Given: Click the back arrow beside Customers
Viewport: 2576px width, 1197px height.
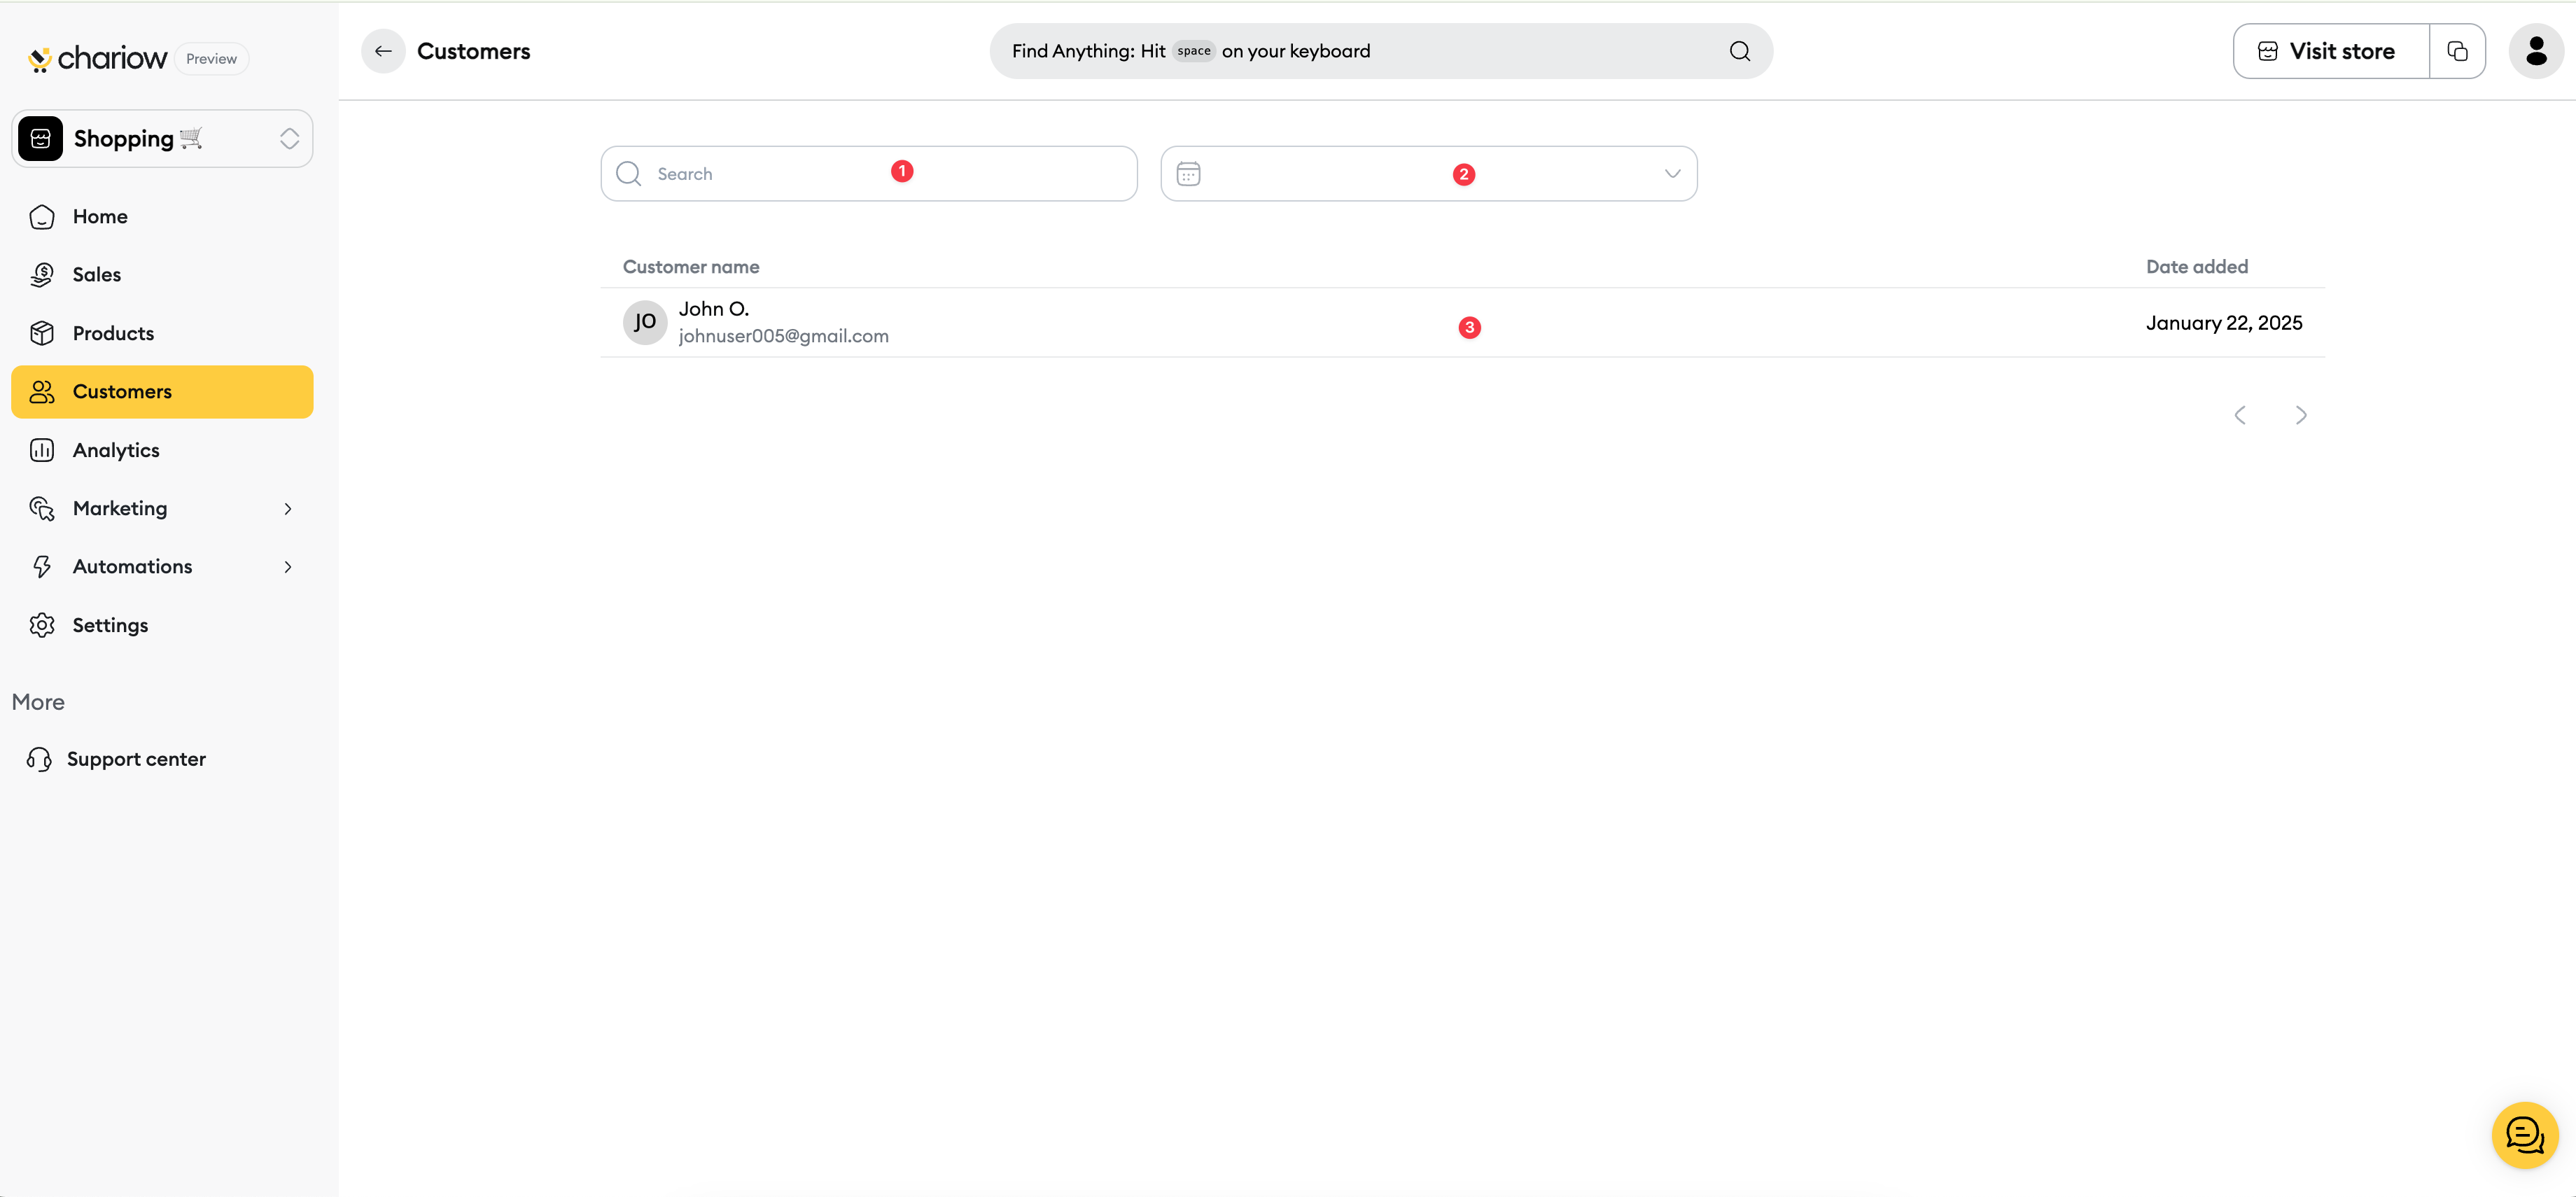Looking at the screenshot, I should [383, 51].
